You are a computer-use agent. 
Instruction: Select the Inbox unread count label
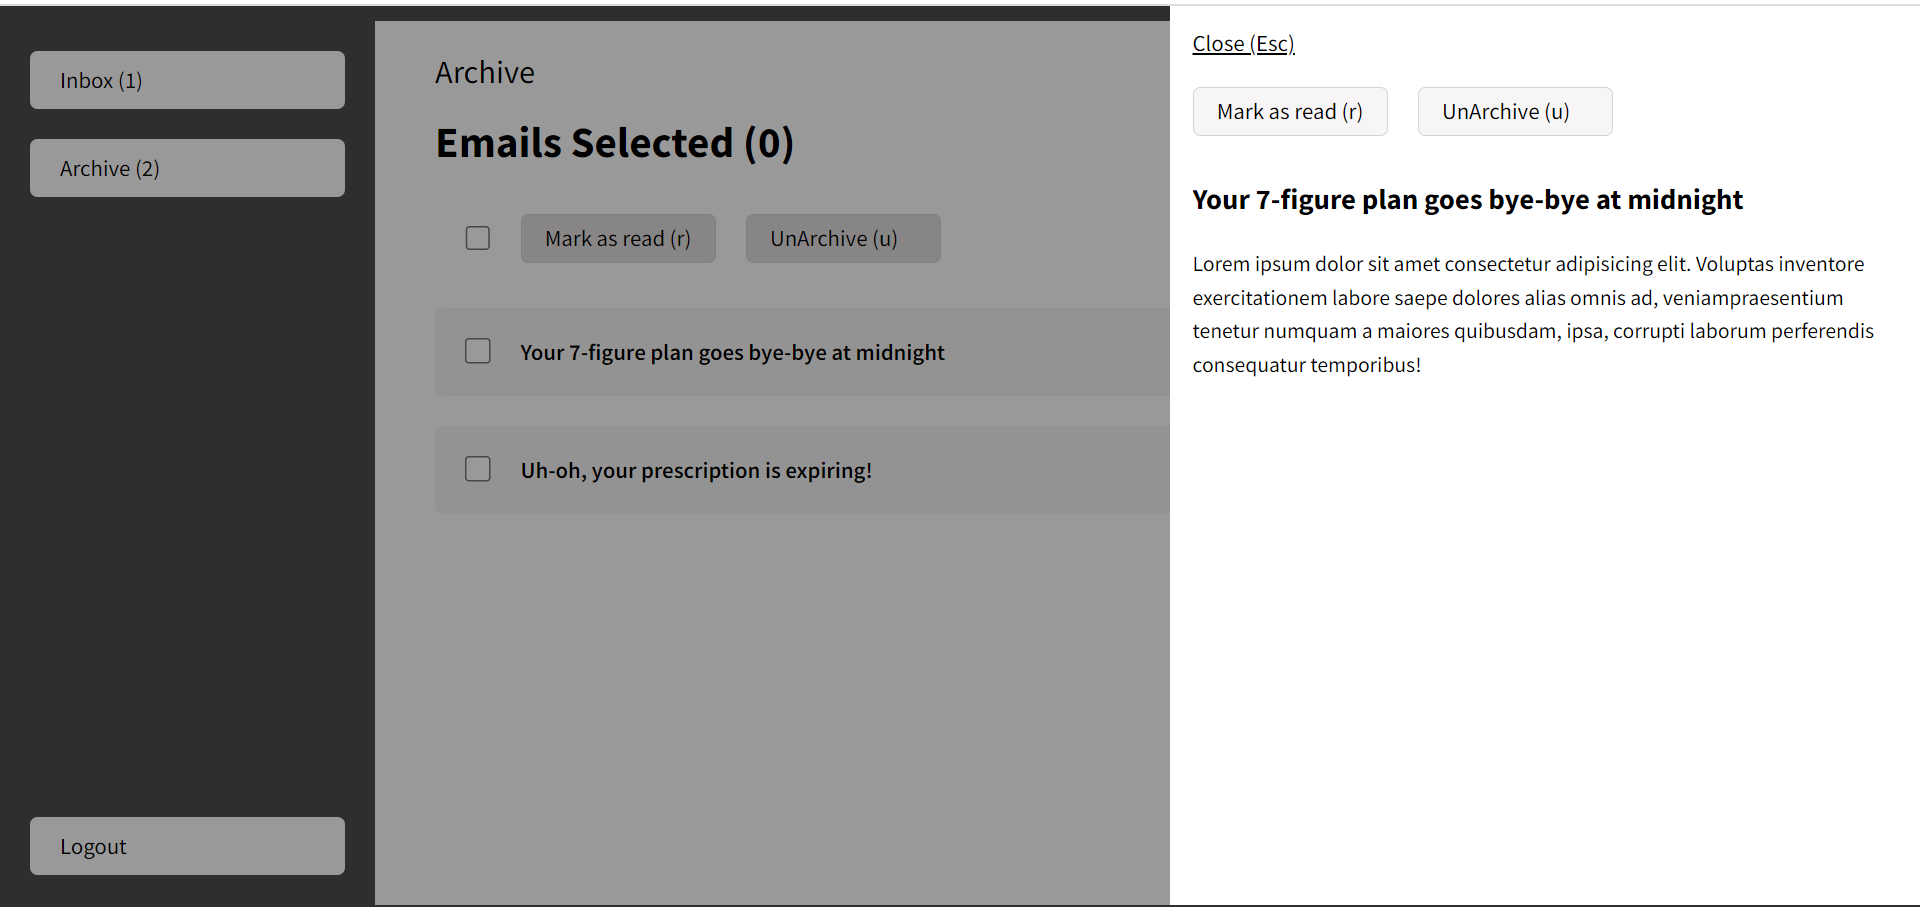130,80
